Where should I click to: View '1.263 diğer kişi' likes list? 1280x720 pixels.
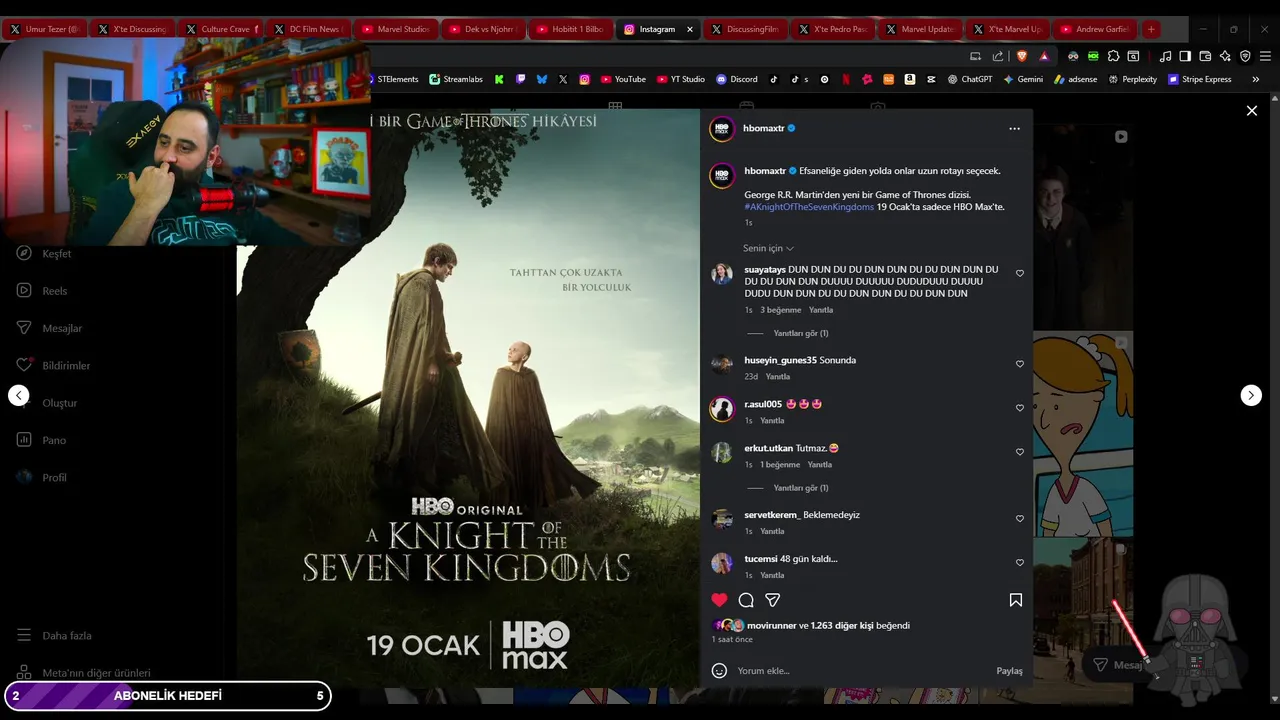coord(842,626)
